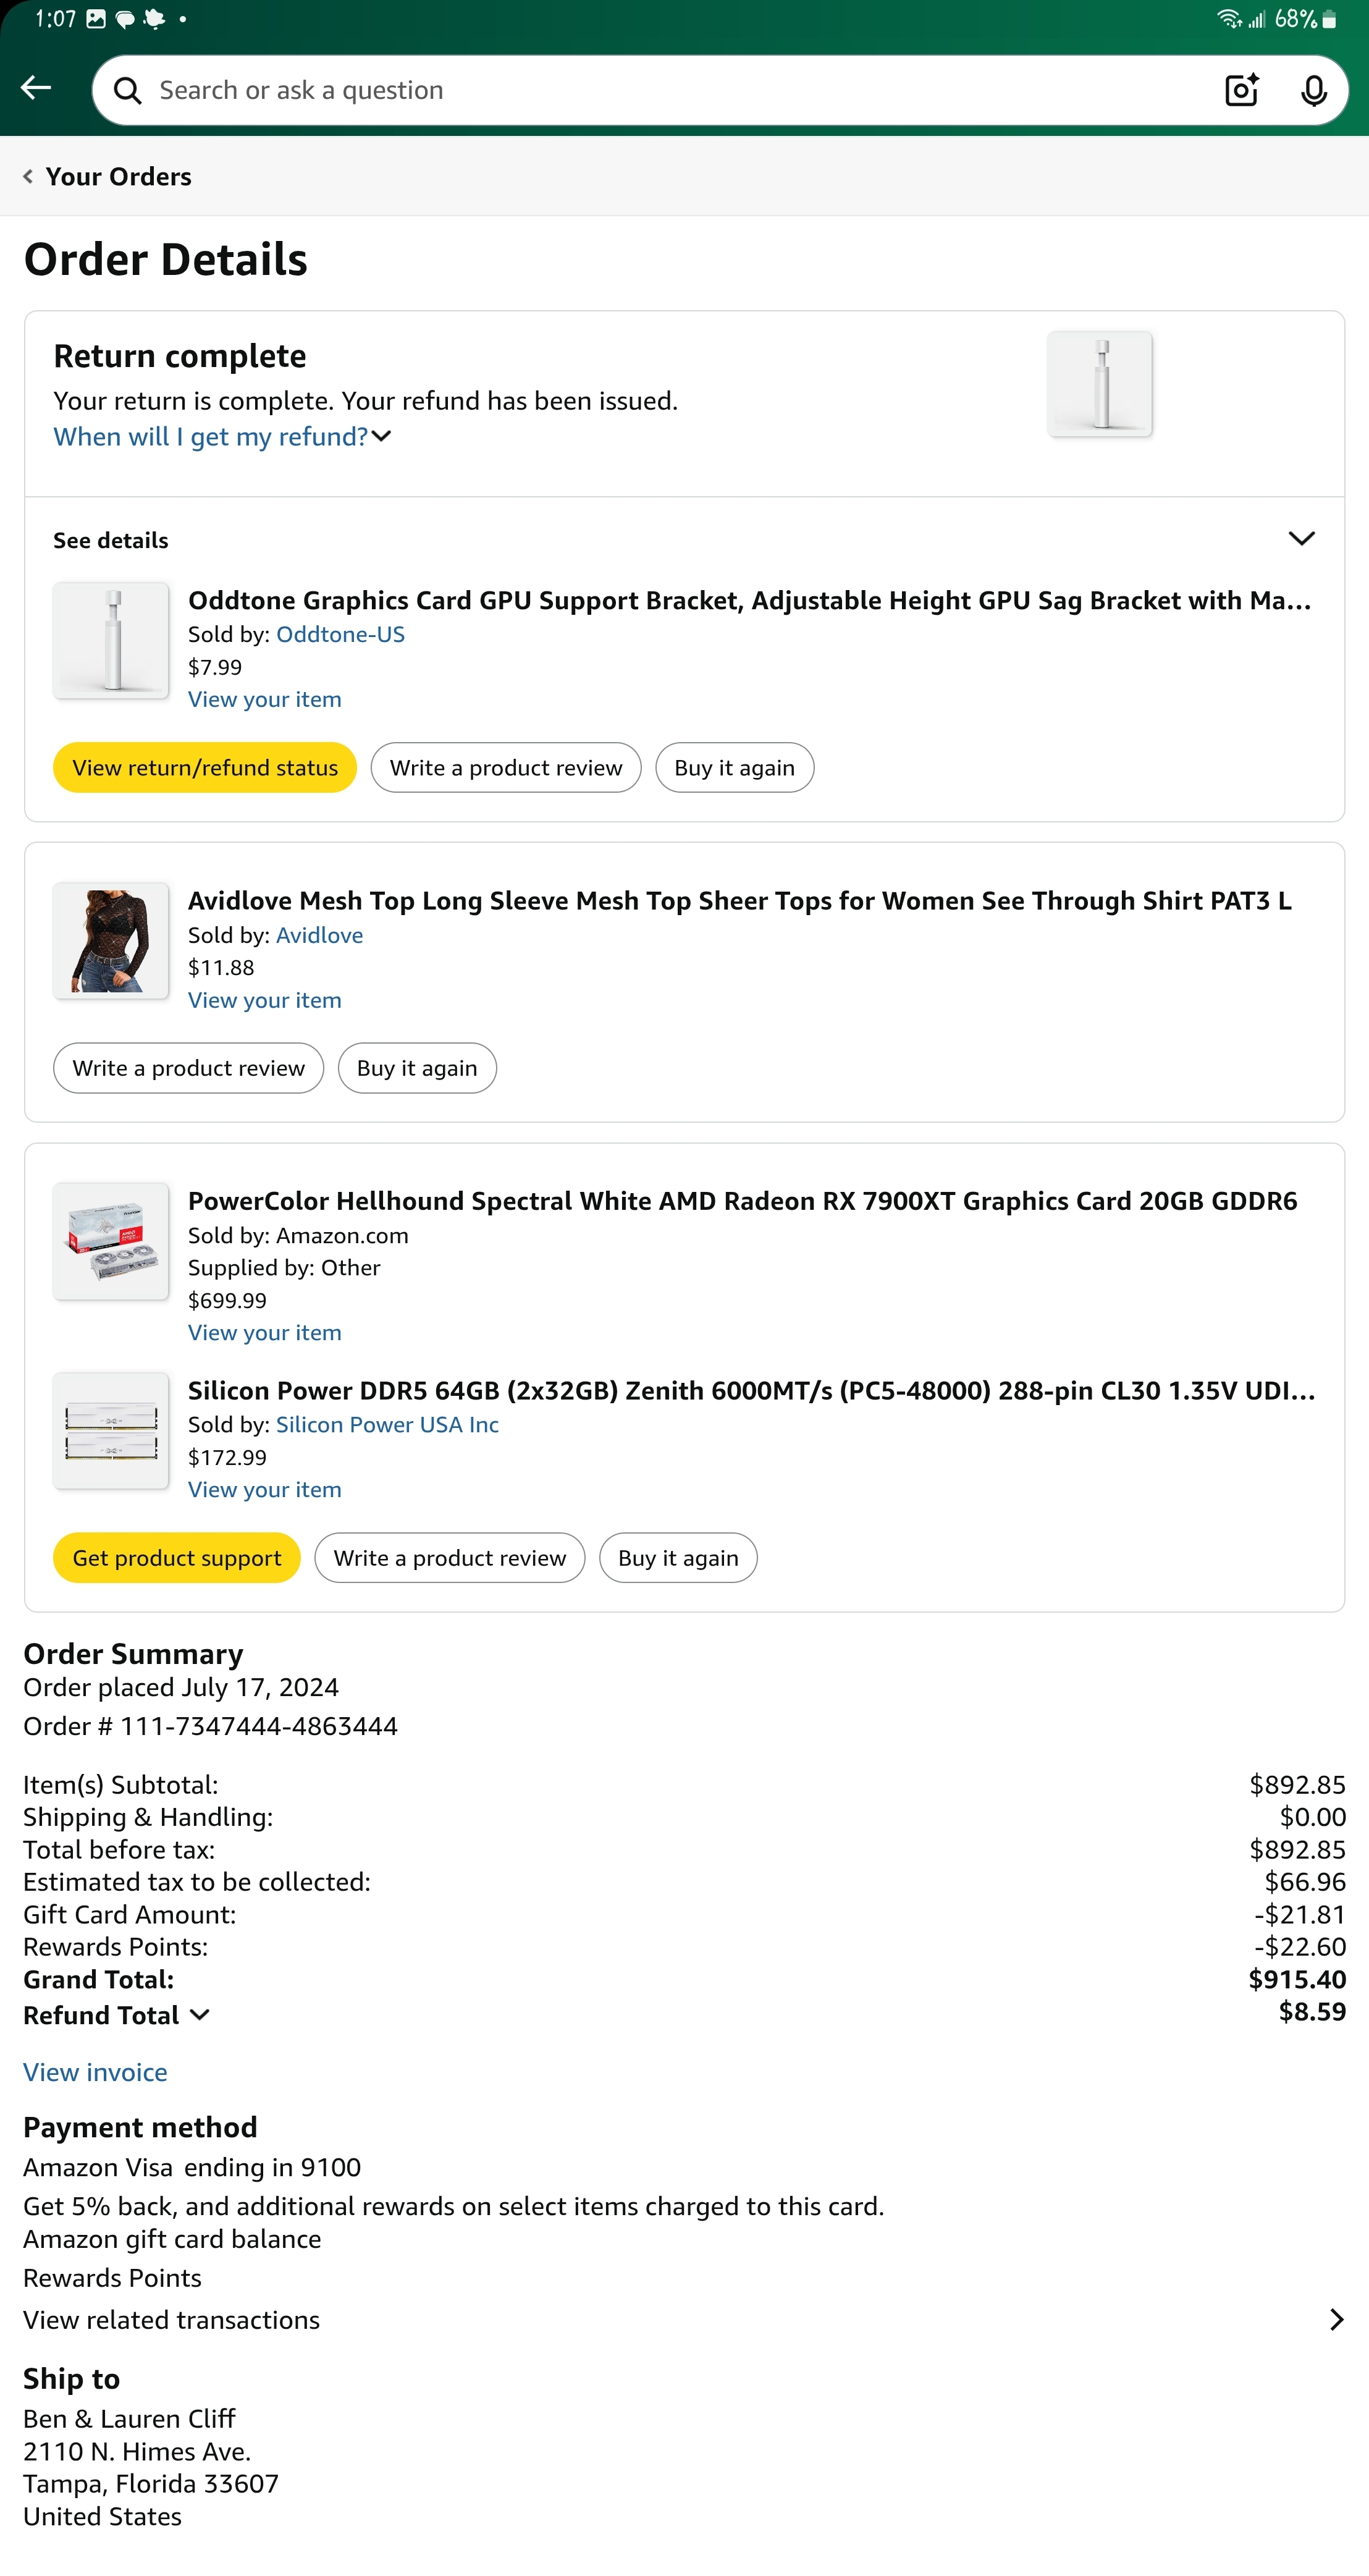The height and width of the screenshot is (2576, 1369).
Task: Buy the Avidlove mesh top again
Action: [x=417, y=1068]
